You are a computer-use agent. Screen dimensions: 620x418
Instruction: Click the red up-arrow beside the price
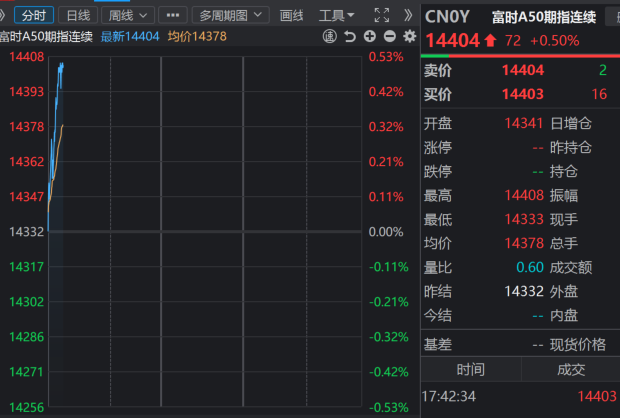pos(490,40)
